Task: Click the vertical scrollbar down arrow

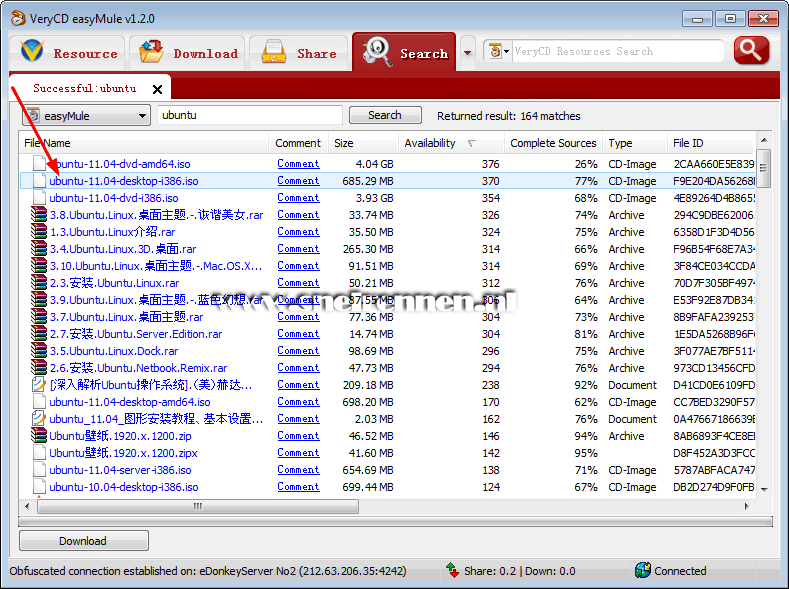Action: click(x=764, y=489)
